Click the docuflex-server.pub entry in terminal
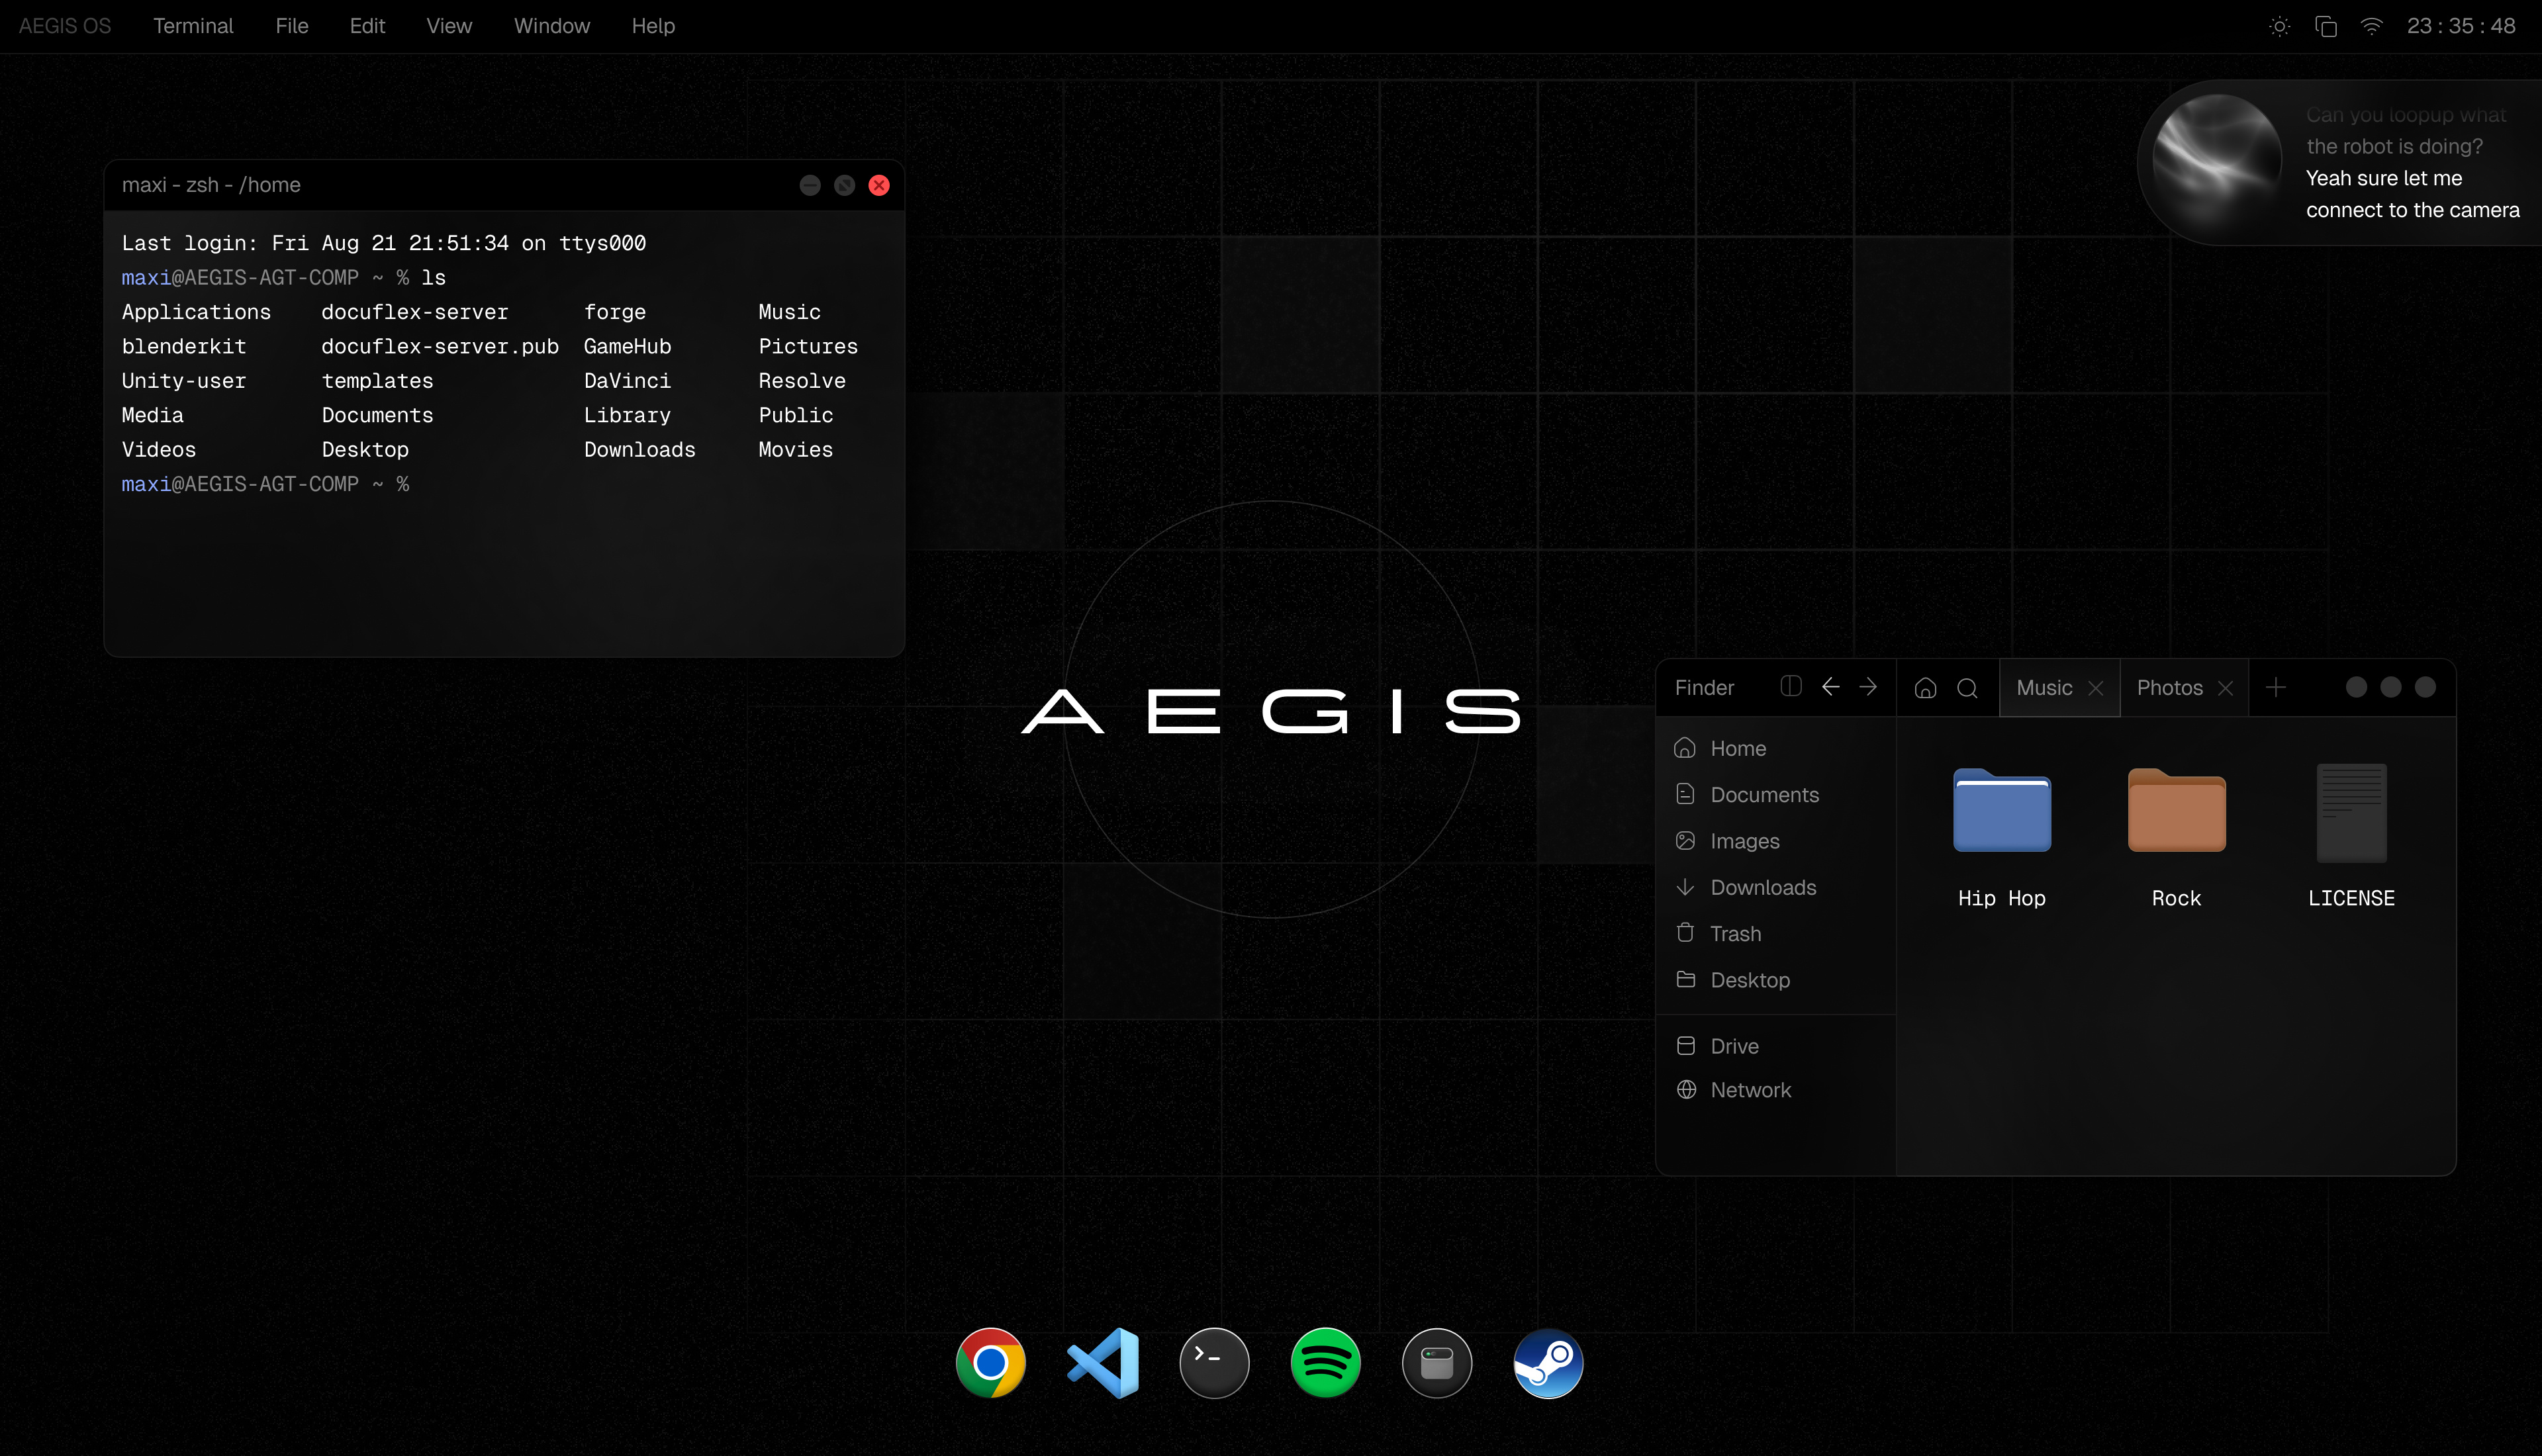Screen dimensions: 2542x1456 [x=440, y=346]
